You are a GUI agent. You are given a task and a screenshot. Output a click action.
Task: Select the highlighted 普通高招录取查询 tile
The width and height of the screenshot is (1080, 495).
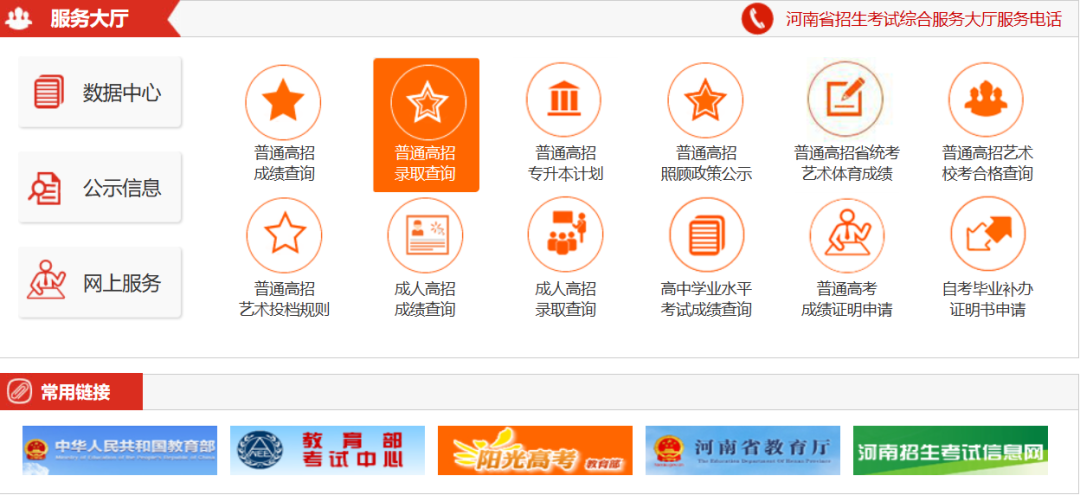[x=426, y=125]
